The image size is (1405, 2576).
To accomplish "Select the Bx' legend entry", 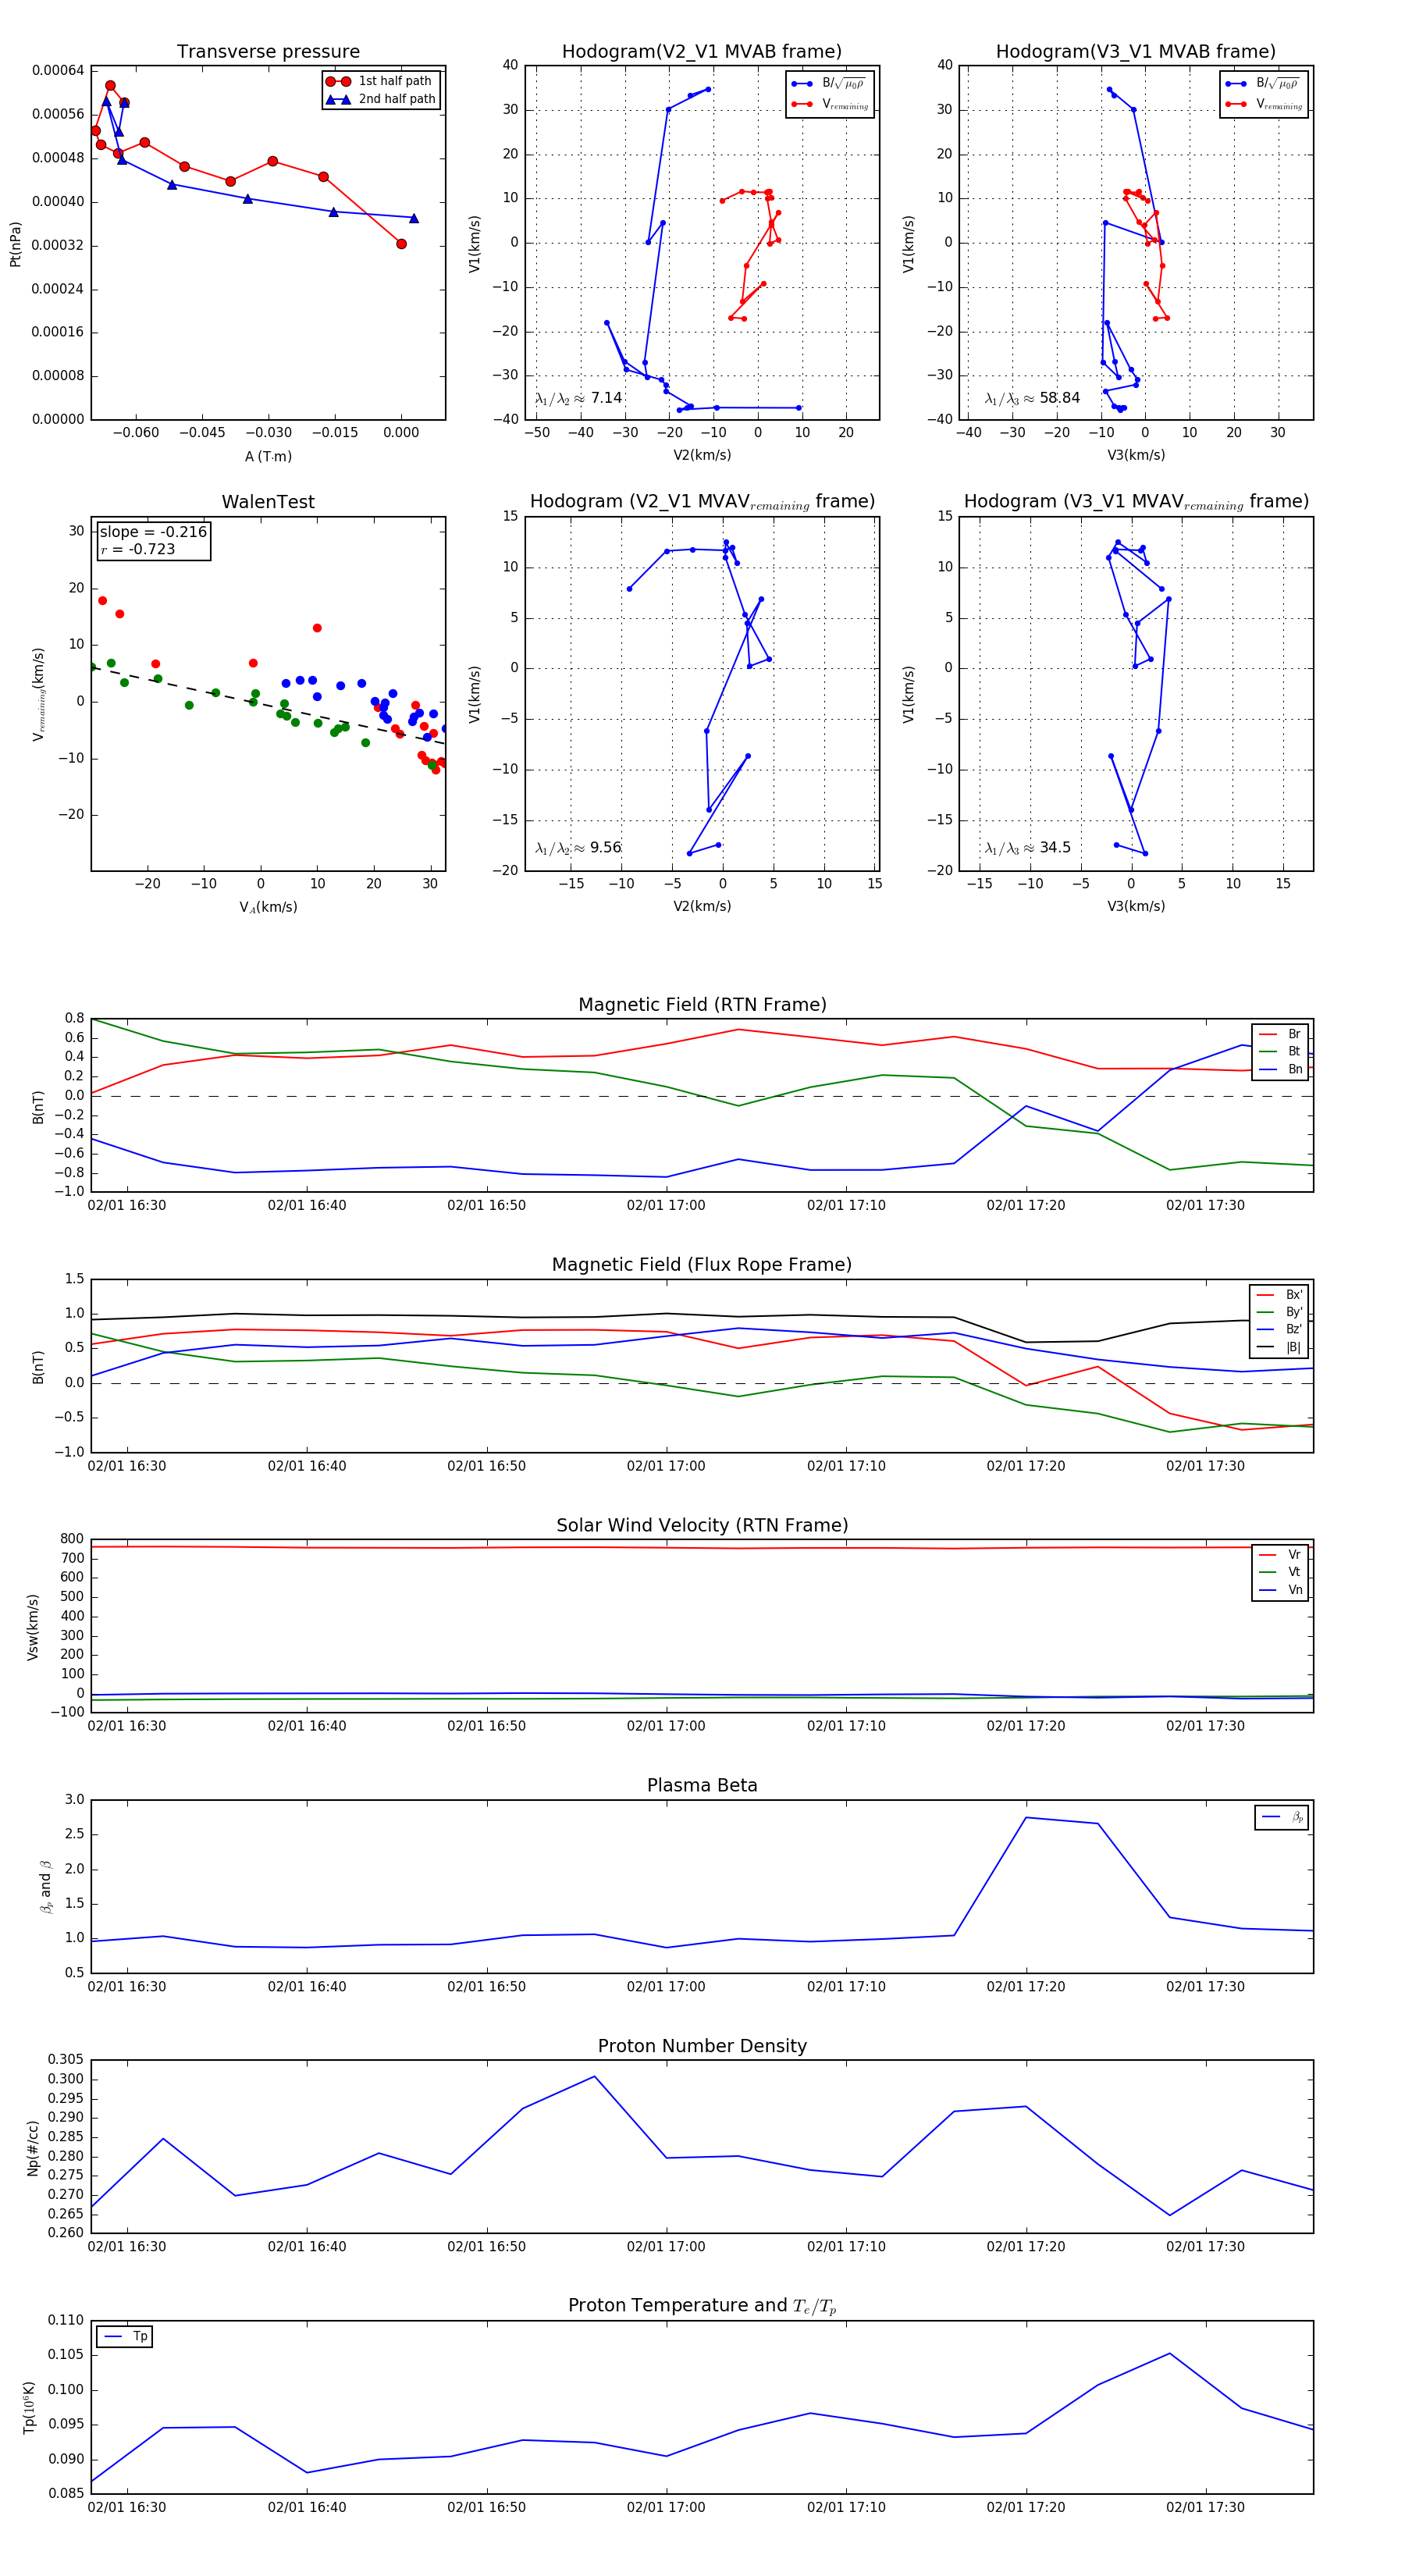I will [1280, 1295].
